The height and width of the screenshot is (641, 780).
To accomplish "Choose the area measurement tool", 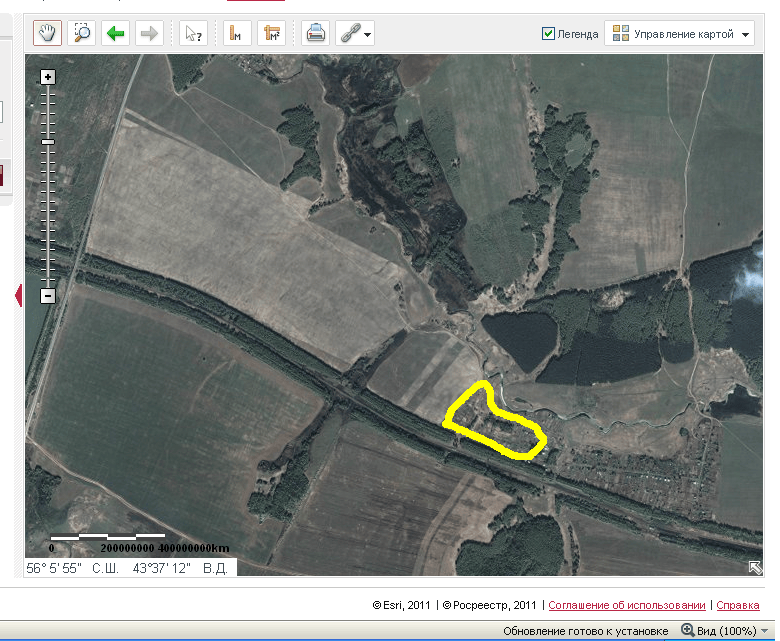I will [x=272, y=33].
